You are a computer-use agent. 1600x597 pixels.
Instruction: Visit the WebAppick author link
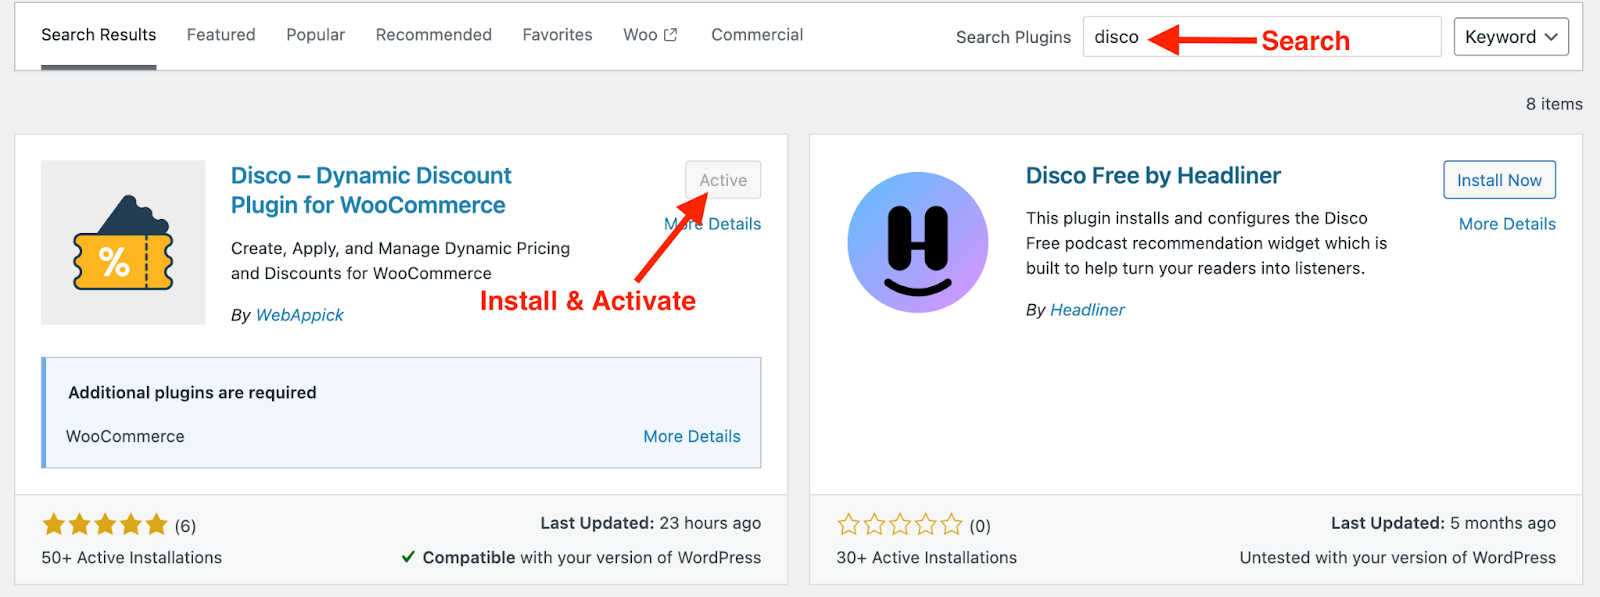point(299,315)
